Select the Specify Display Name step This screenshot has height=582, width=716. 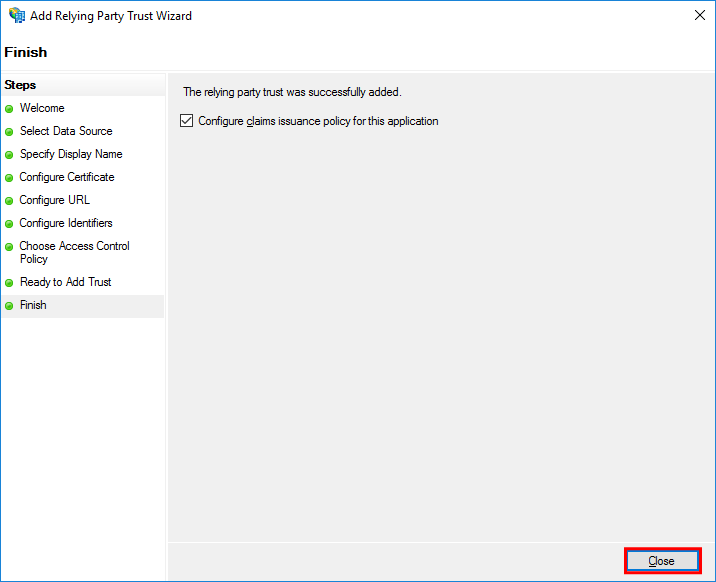coord(71,154)
